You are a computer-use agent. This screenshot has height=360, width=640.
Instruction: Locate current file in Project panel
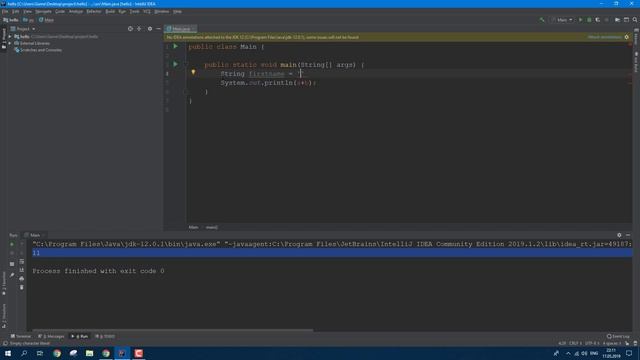tap(130, 29)
